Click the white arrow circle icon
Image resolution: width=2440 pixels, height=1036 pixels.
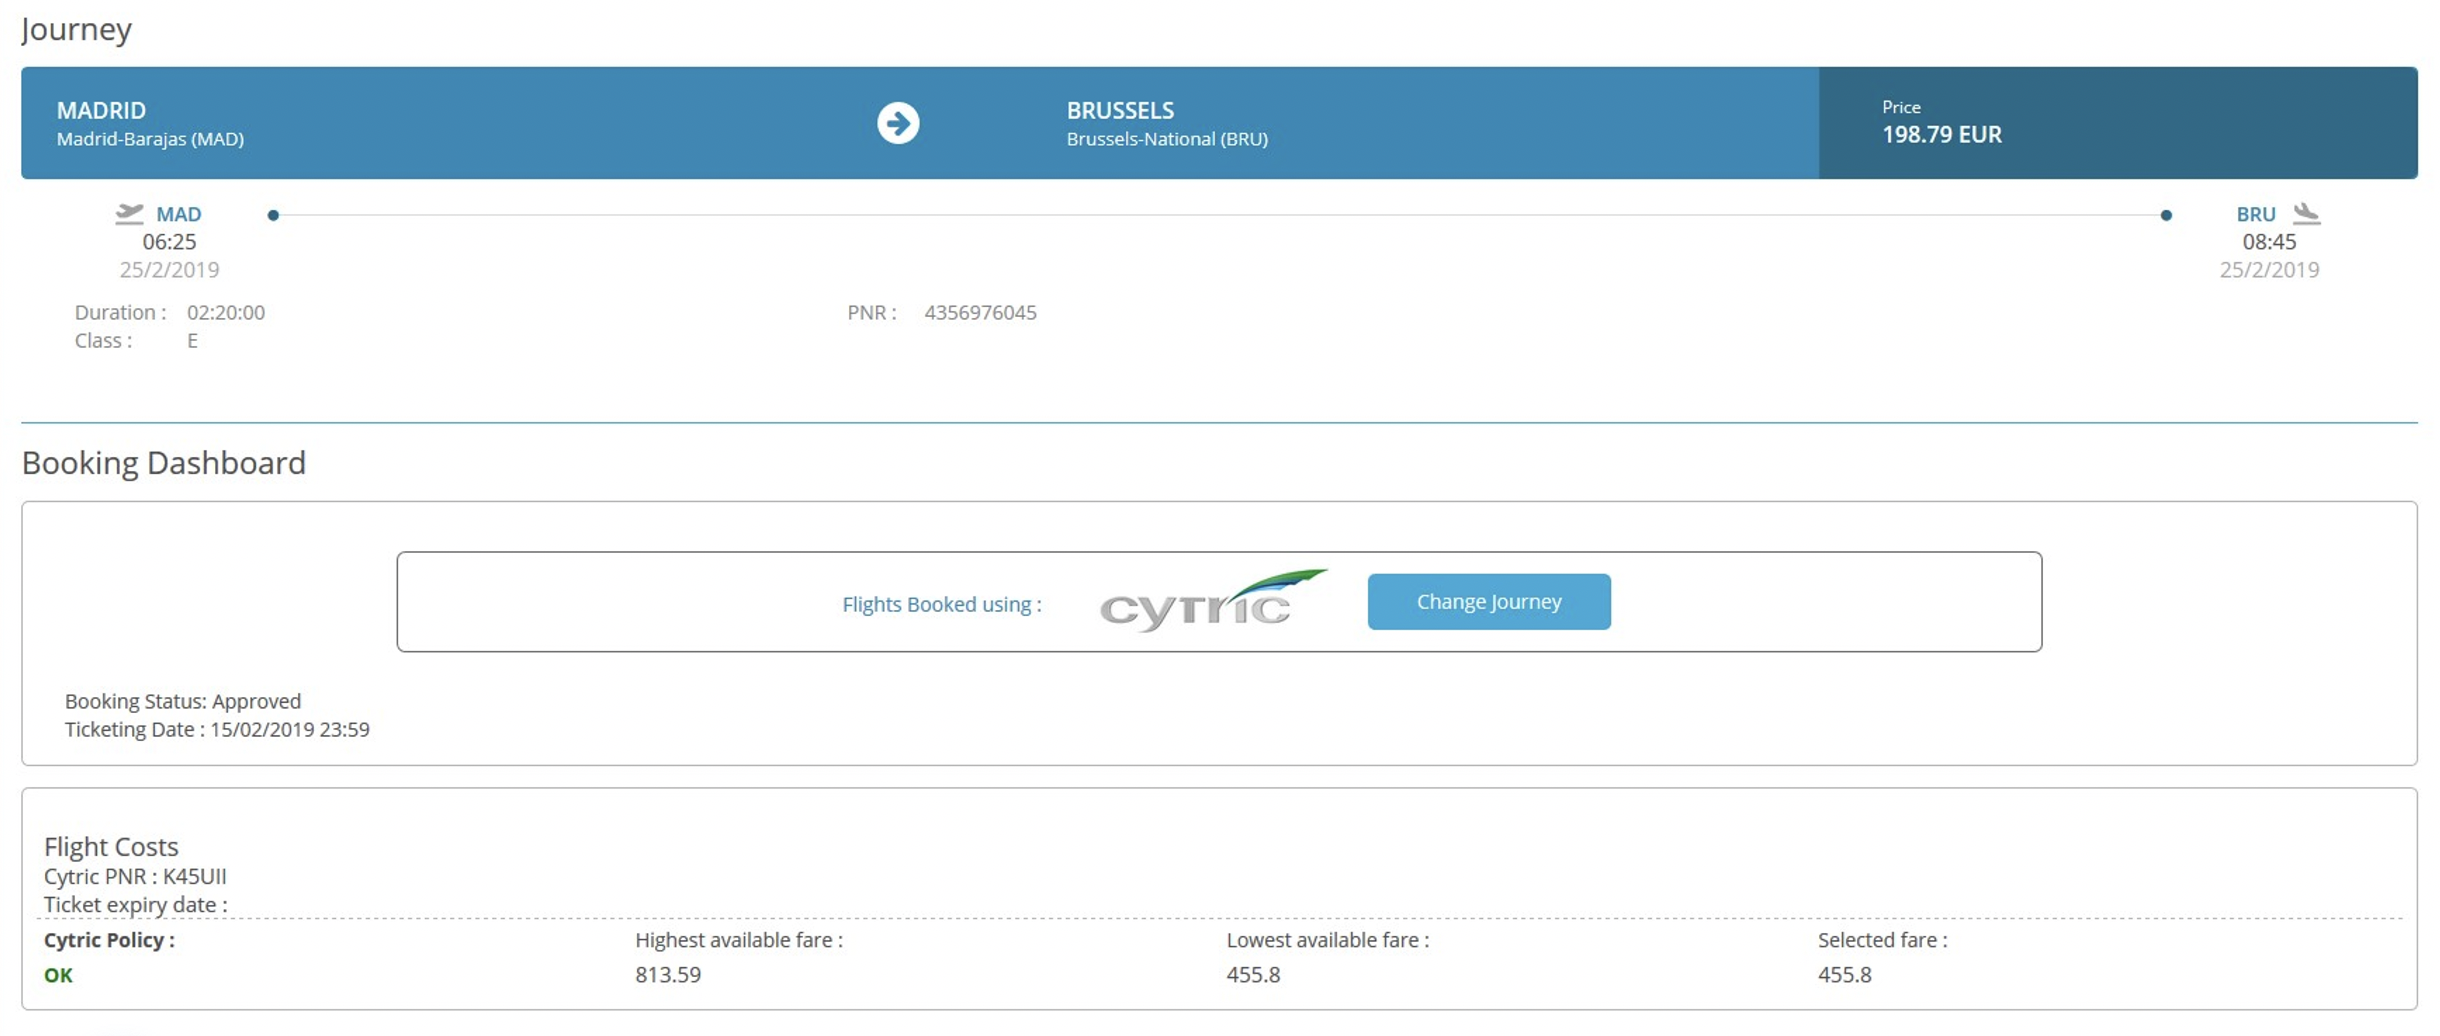click(x=897, y=123)
